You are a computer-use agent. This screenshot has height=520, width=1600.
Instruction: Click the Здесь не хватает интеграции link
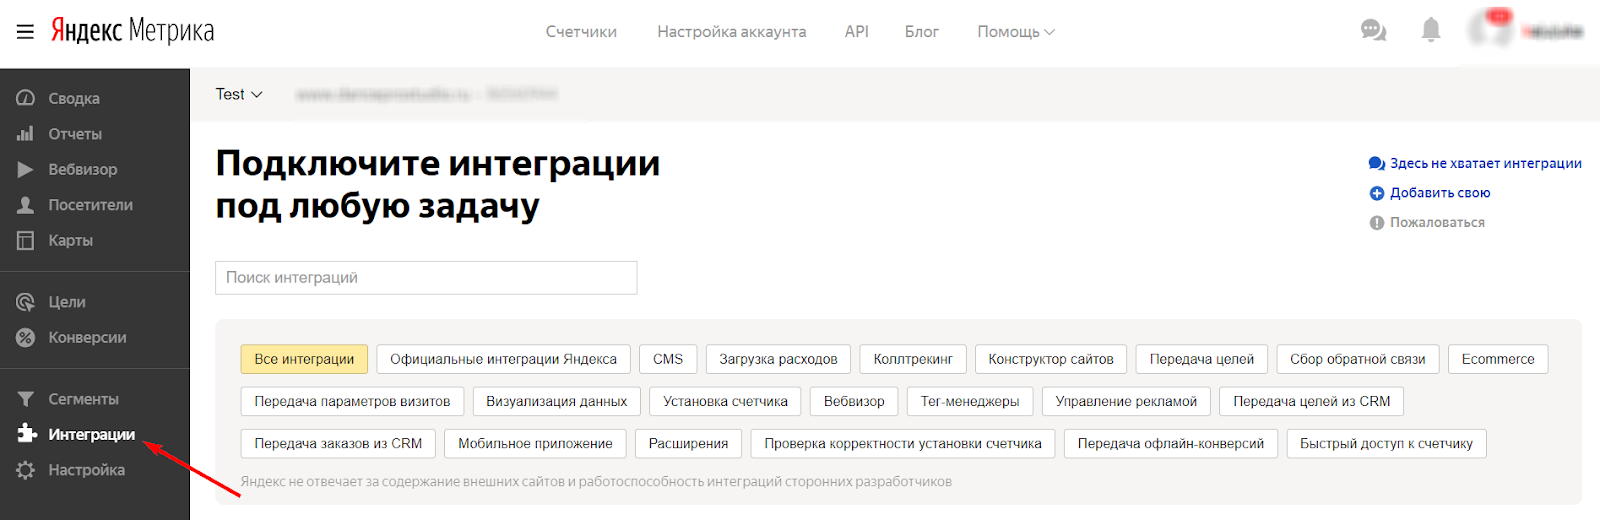[1486, 163]
